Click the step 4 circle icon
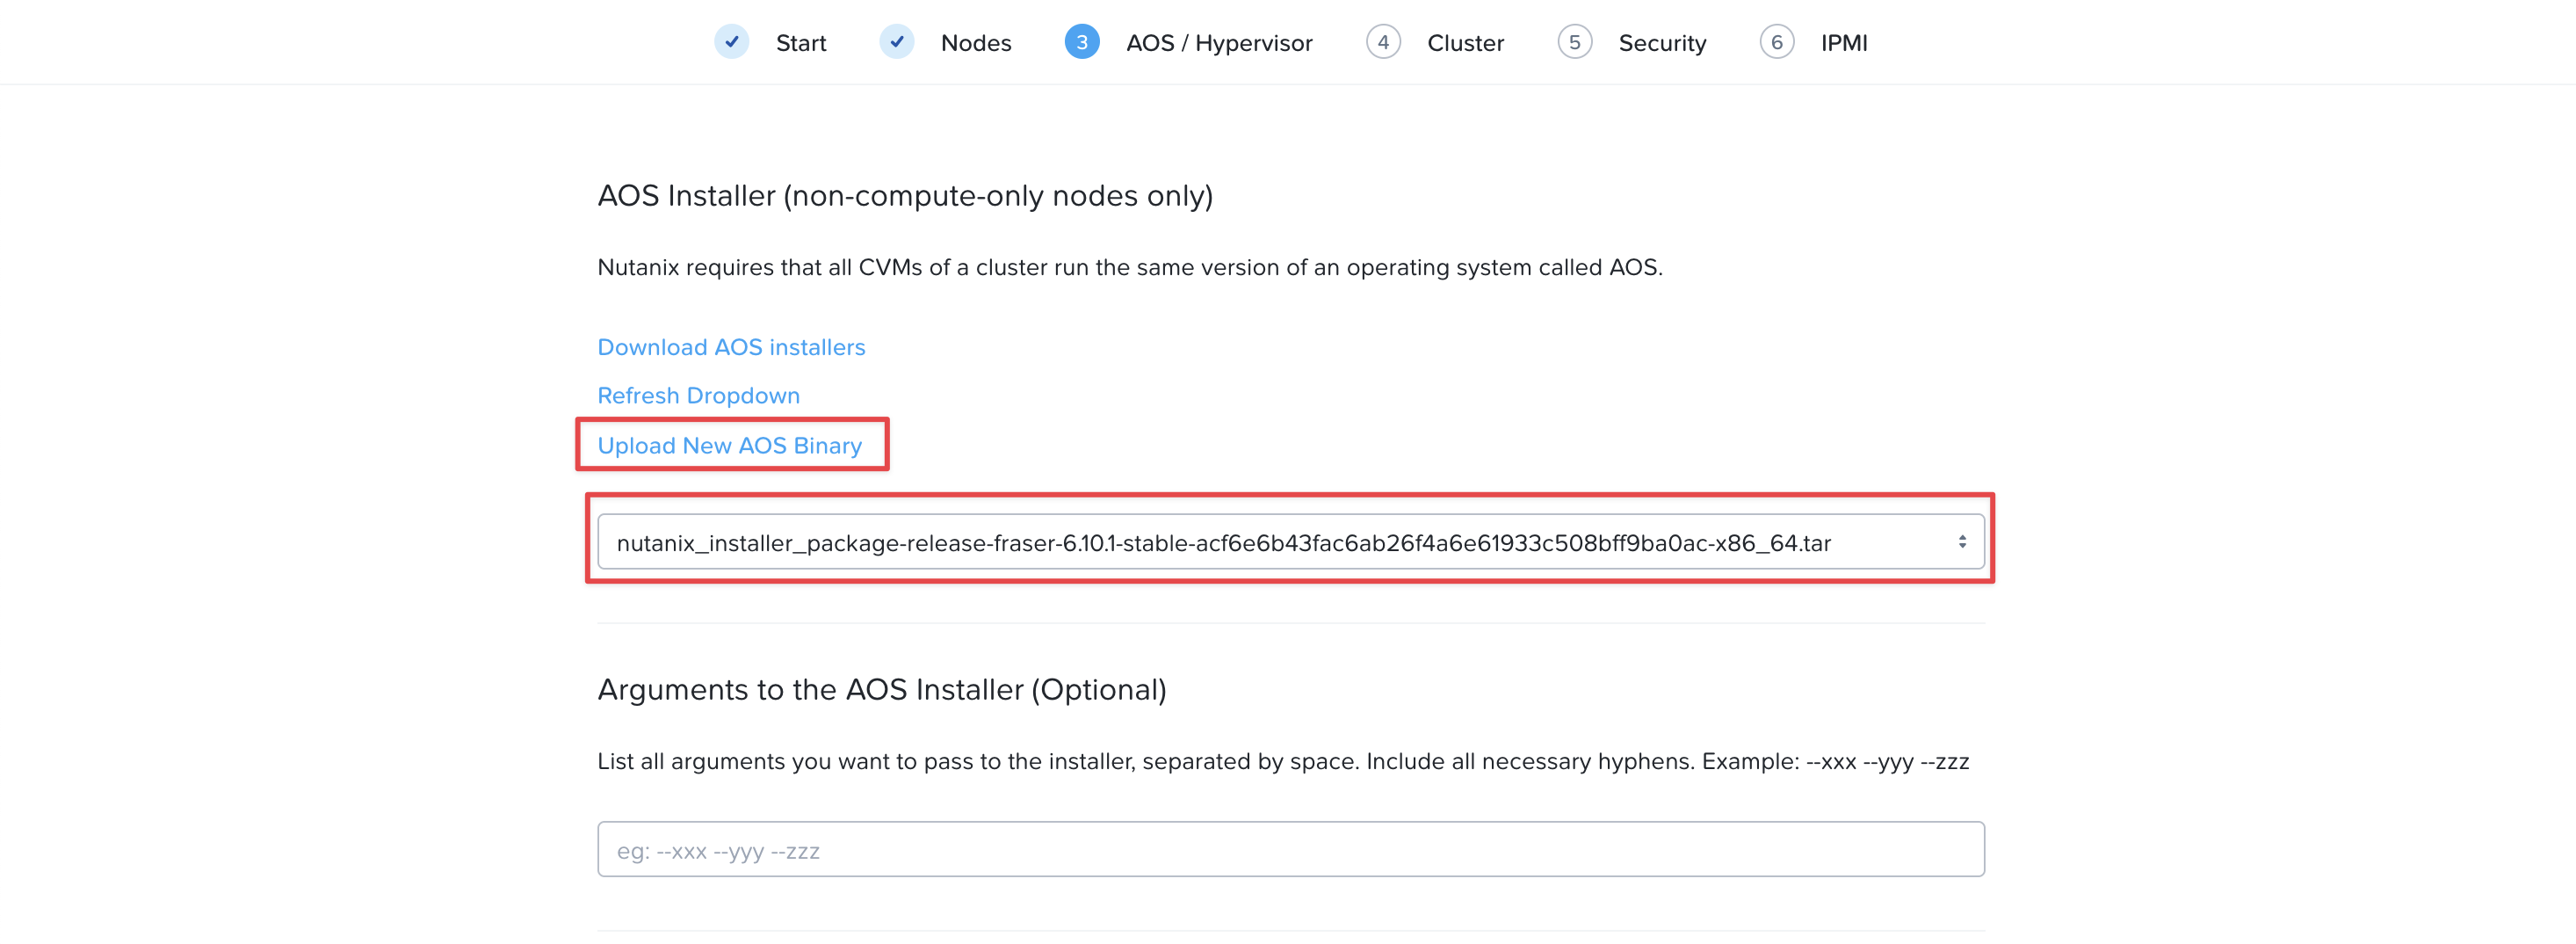Viewport: 2576px width, 944px height. 1383,42
